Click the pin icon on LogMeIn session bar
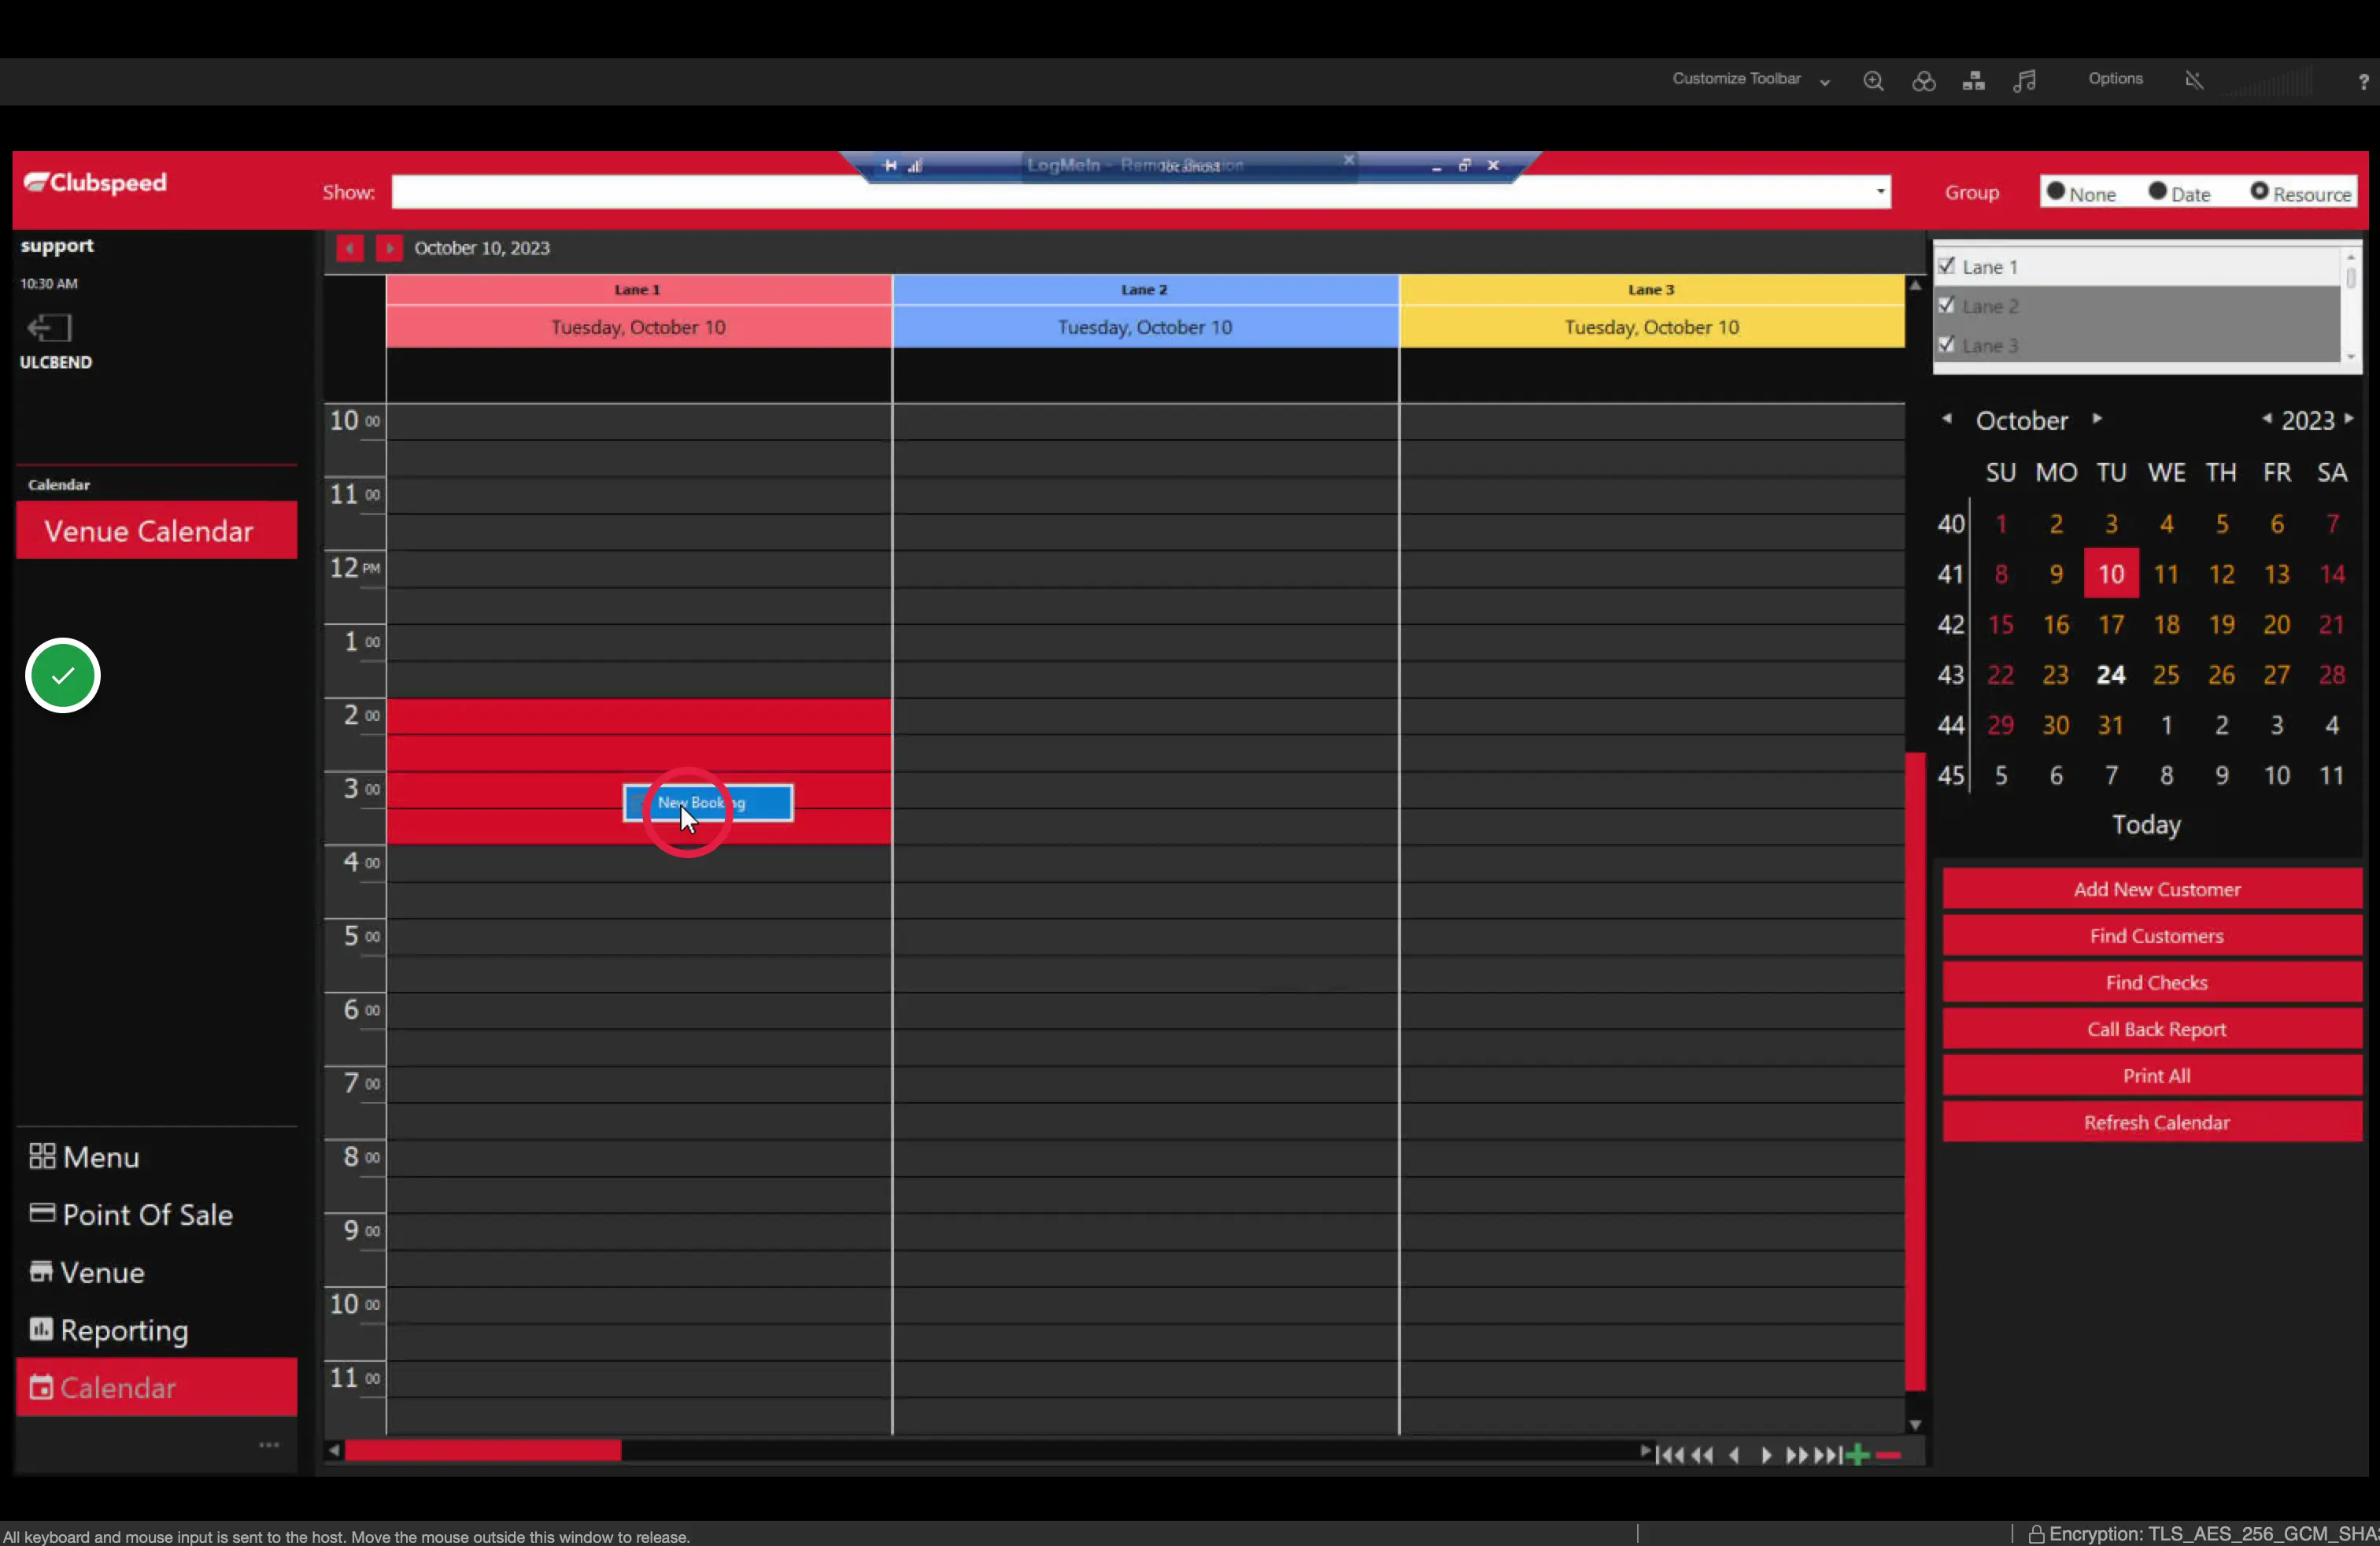 (x=890, y=166)
